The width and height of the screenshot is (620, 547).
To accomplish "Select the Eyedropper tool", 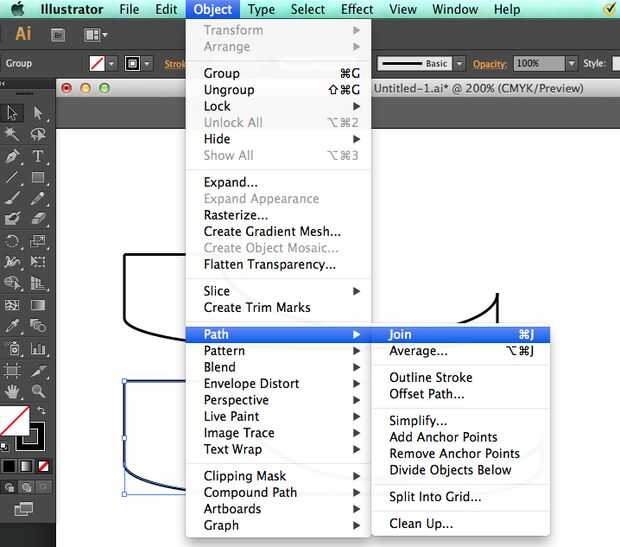I will tap(12, 326).
